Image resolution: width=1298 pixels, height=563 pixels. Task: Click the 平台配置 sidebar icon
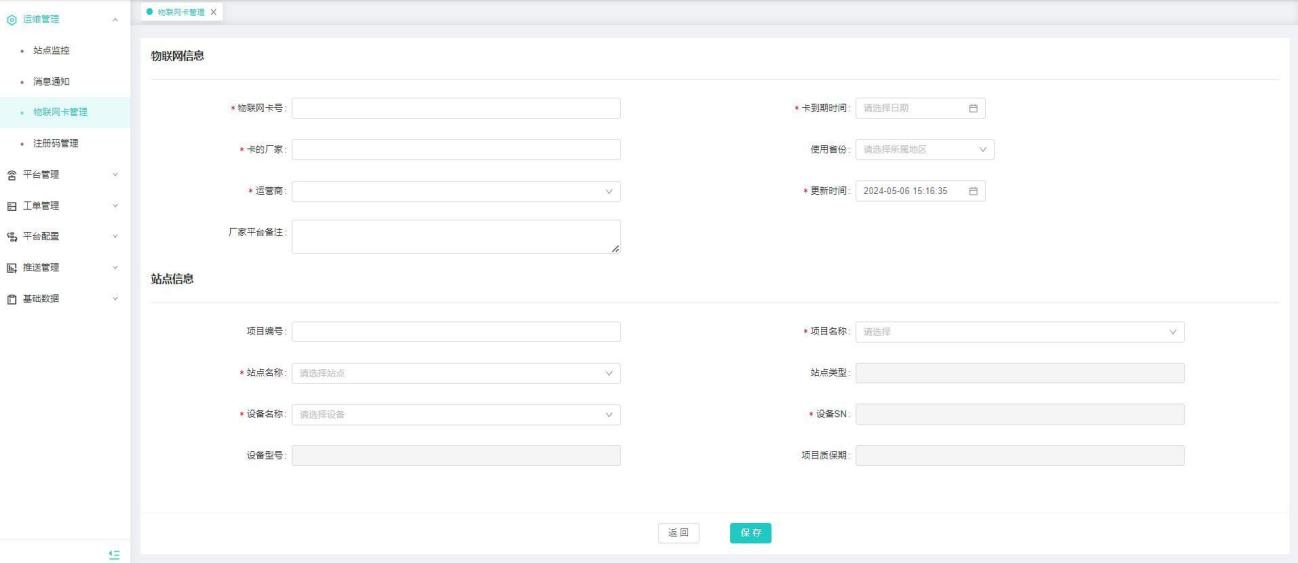(x=12, y=237)
